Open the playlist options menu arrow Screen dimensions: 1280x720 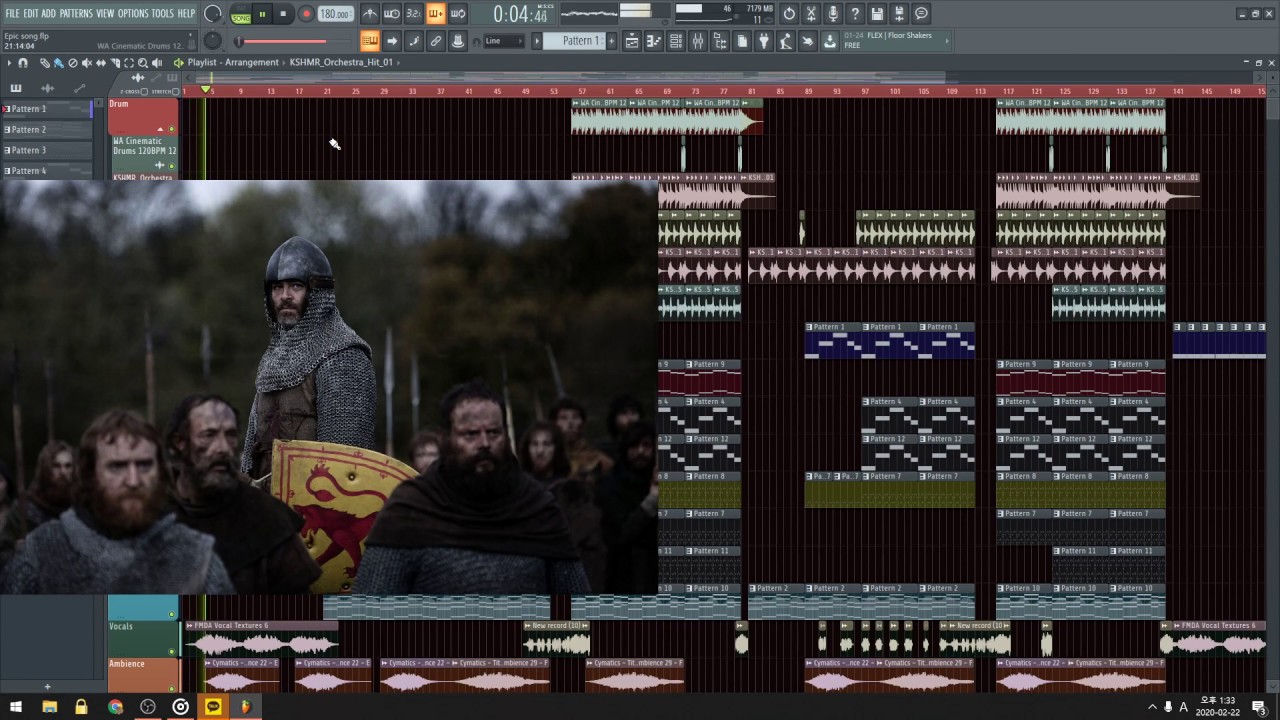point(9,63)
